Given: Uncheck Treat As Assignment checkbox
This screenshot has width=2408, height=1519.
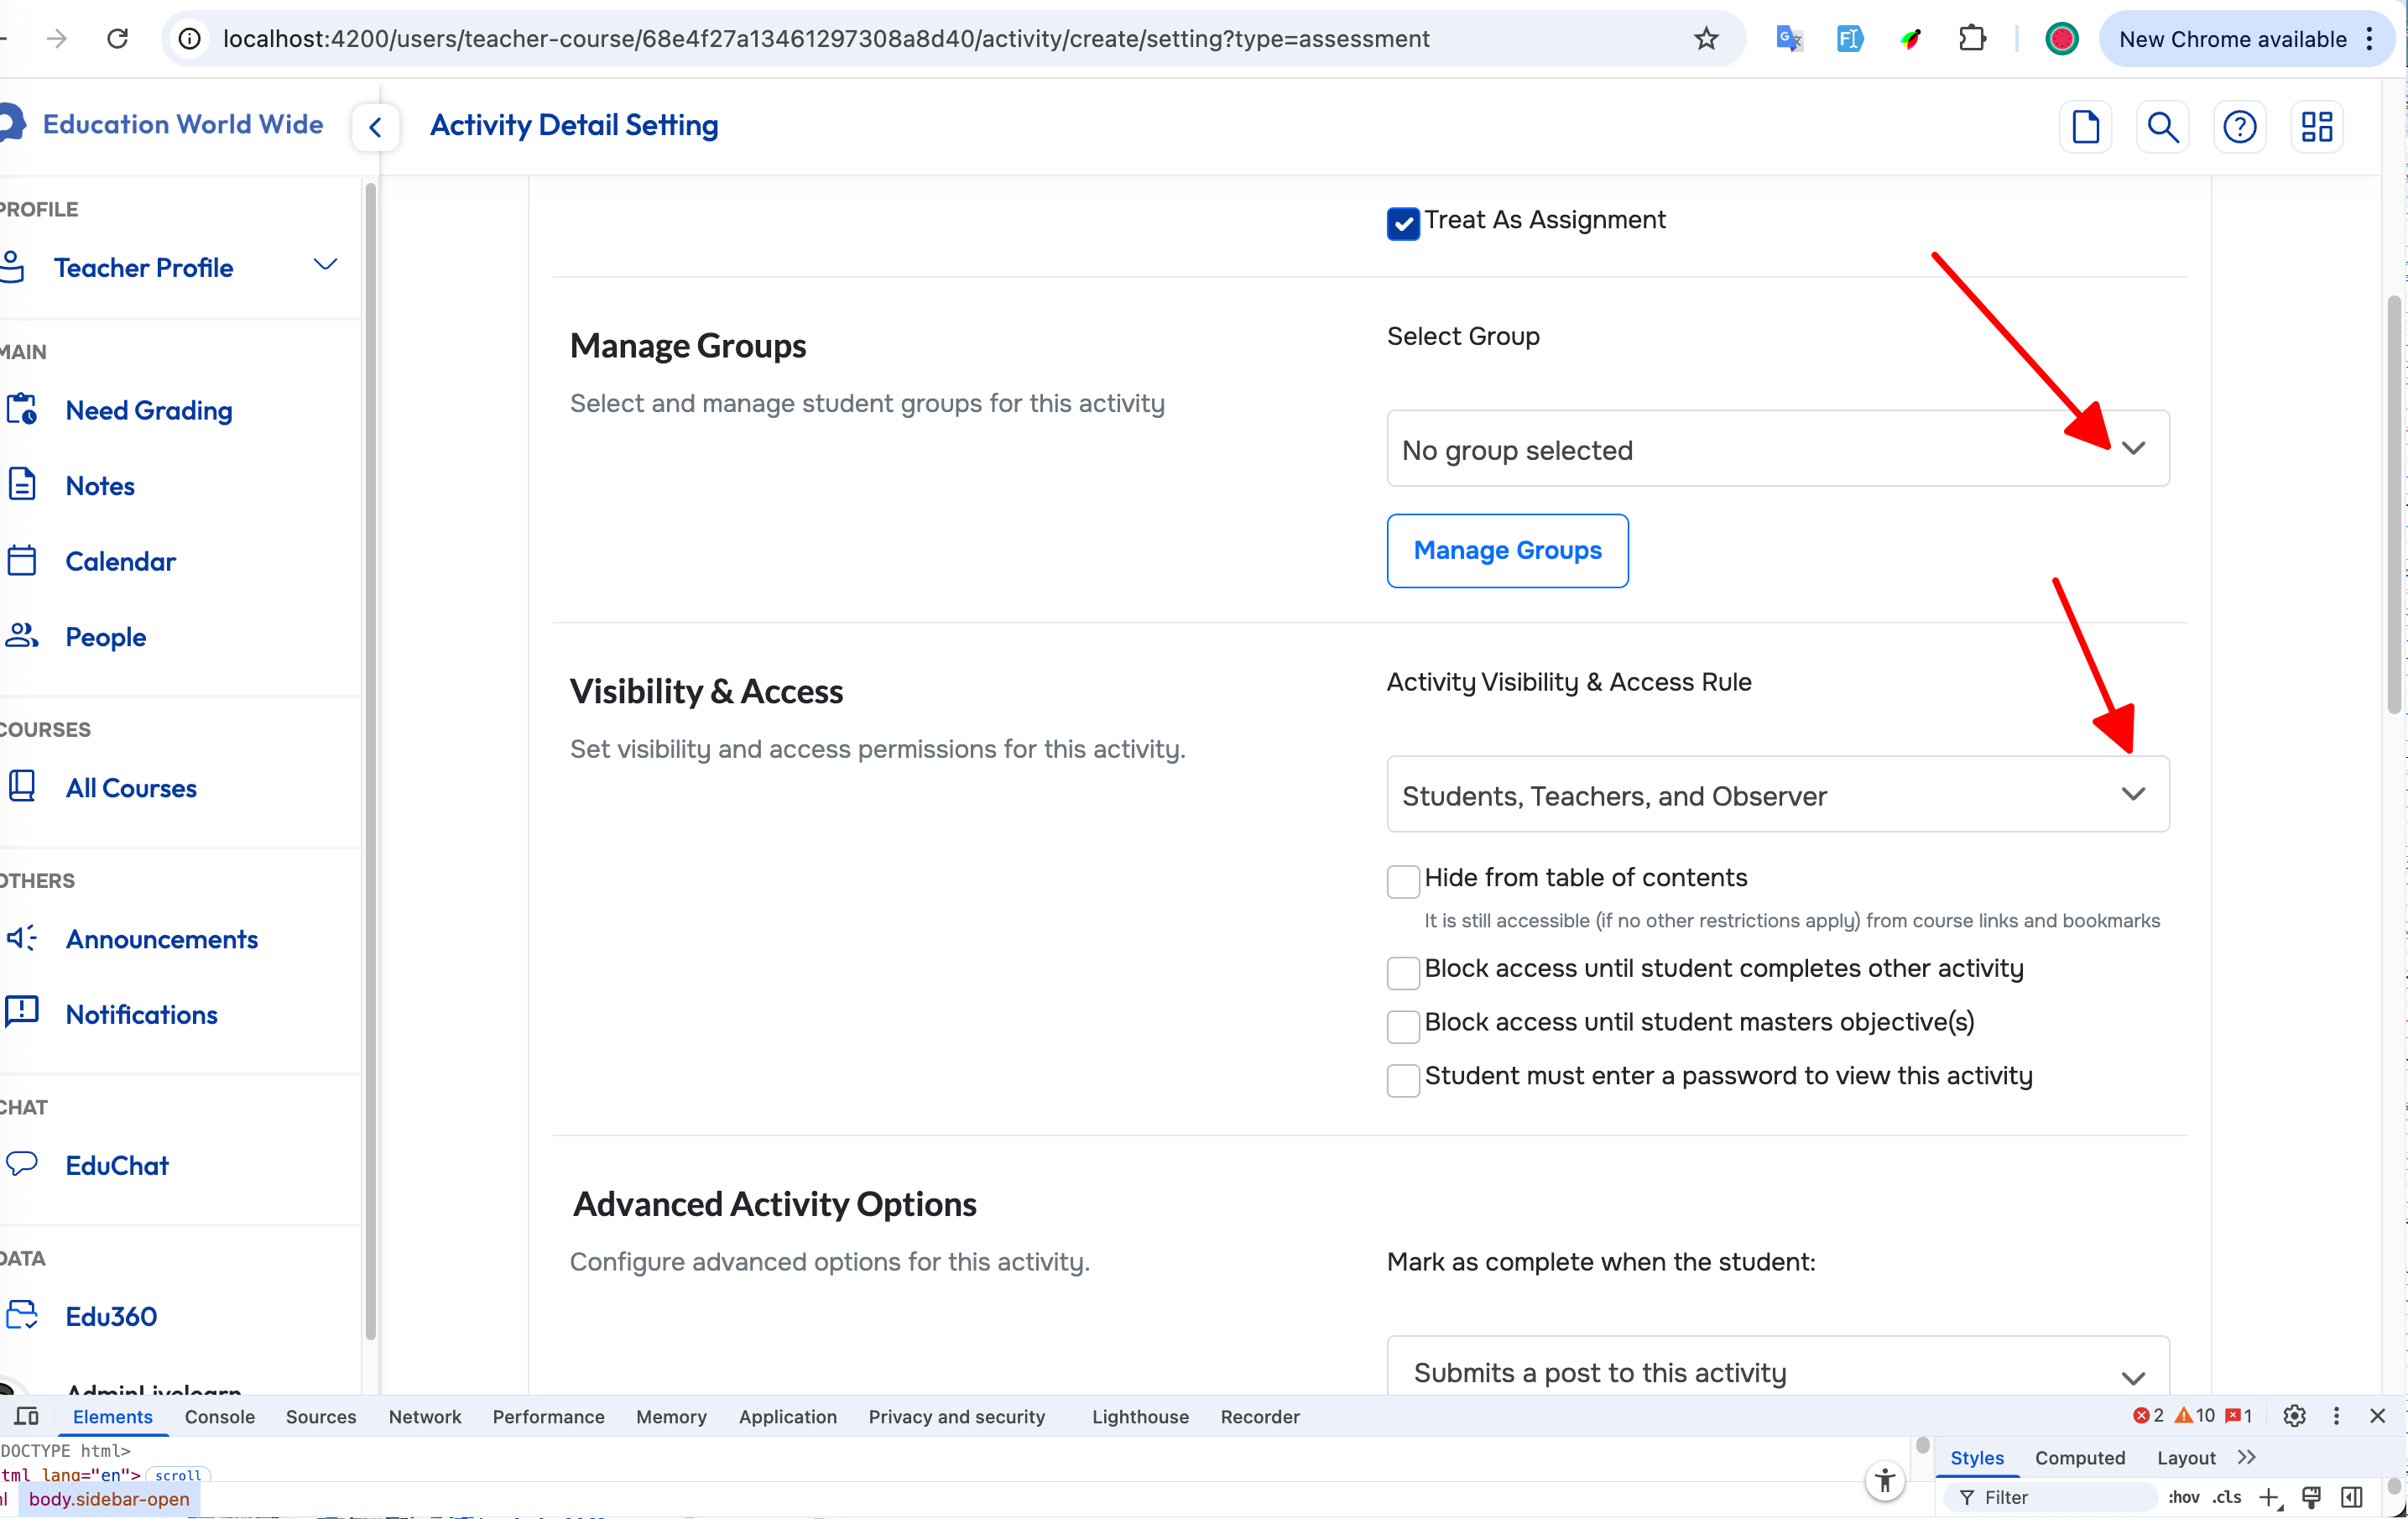Looking at the screenshot, I should click(1403, 223).
